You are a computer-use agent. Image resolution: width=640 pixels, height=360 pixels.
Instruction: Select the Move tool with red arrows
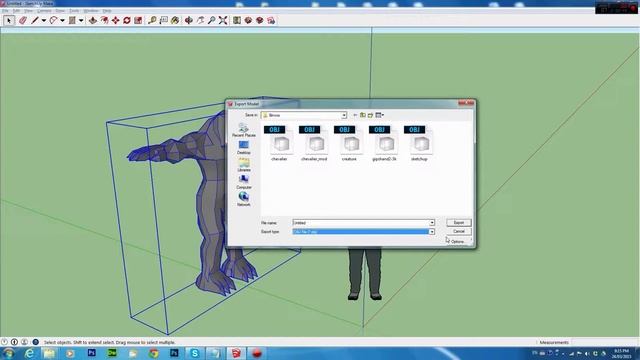116,20
